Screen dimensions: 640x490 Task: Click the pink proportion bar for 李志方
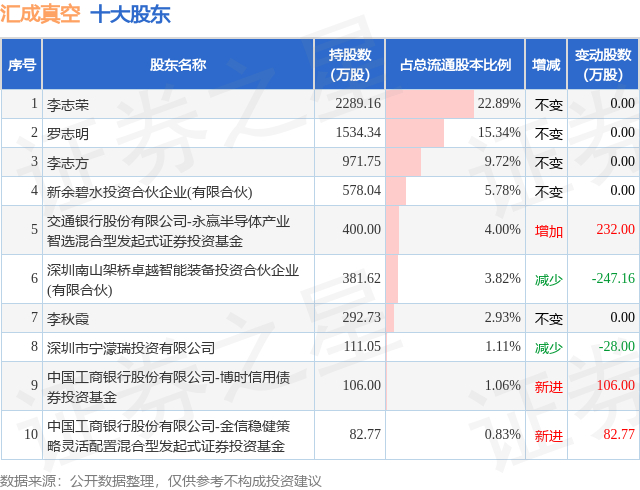tap(404, 162)
